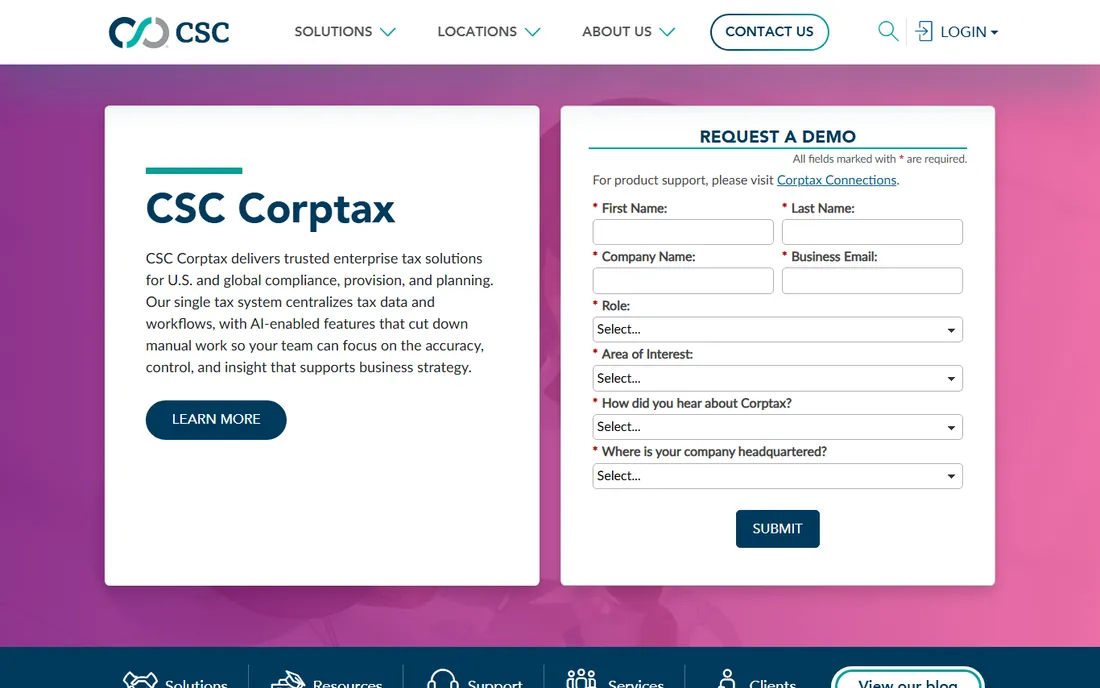Expand the About Us navigation menu
1100x688 pixels.
pos(628,32)
